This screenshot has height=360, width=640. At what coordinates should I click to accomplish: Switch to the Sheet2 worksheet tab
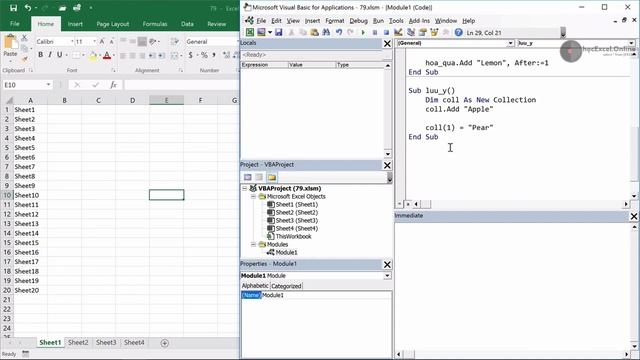click(x=78, y=342)
